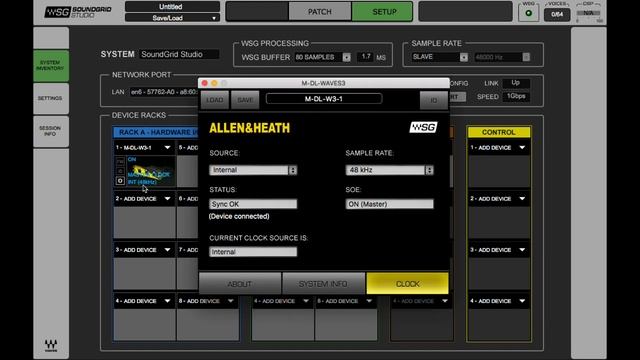
Task: Click the Rack A - Hardware header
Action: click(x=156, y=132)
